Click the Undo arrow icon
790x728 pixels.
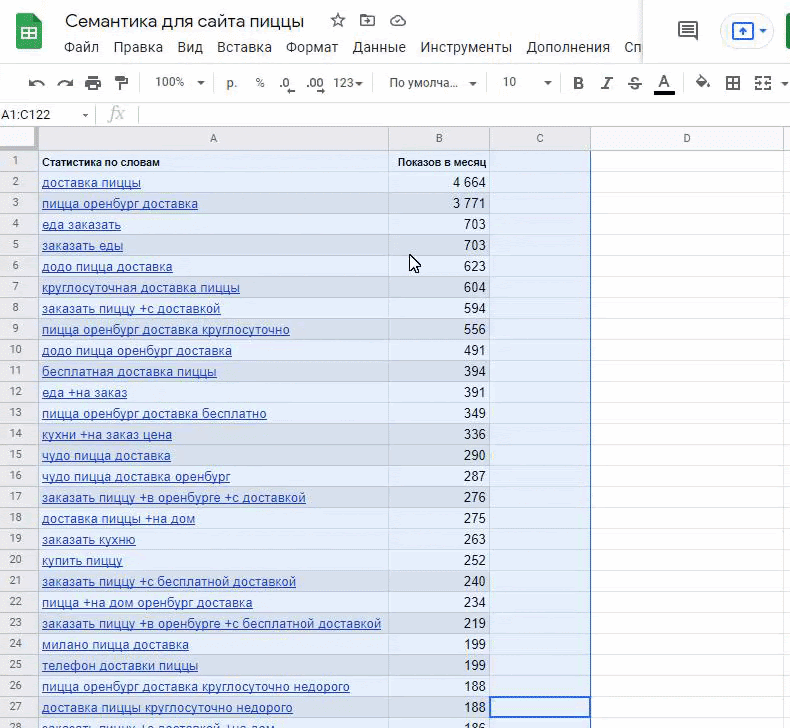pyautogui.click(x=37, y=83)
